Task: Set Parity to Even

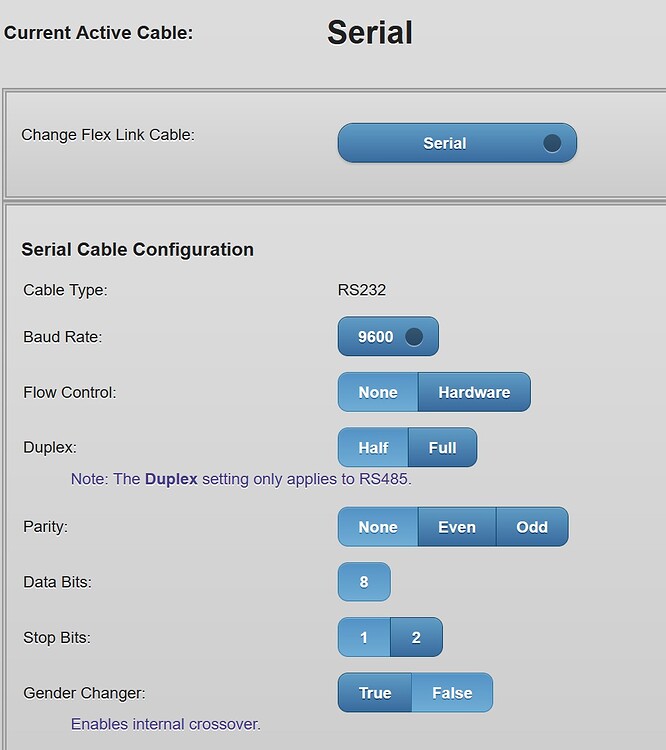Action: (457, 527)
